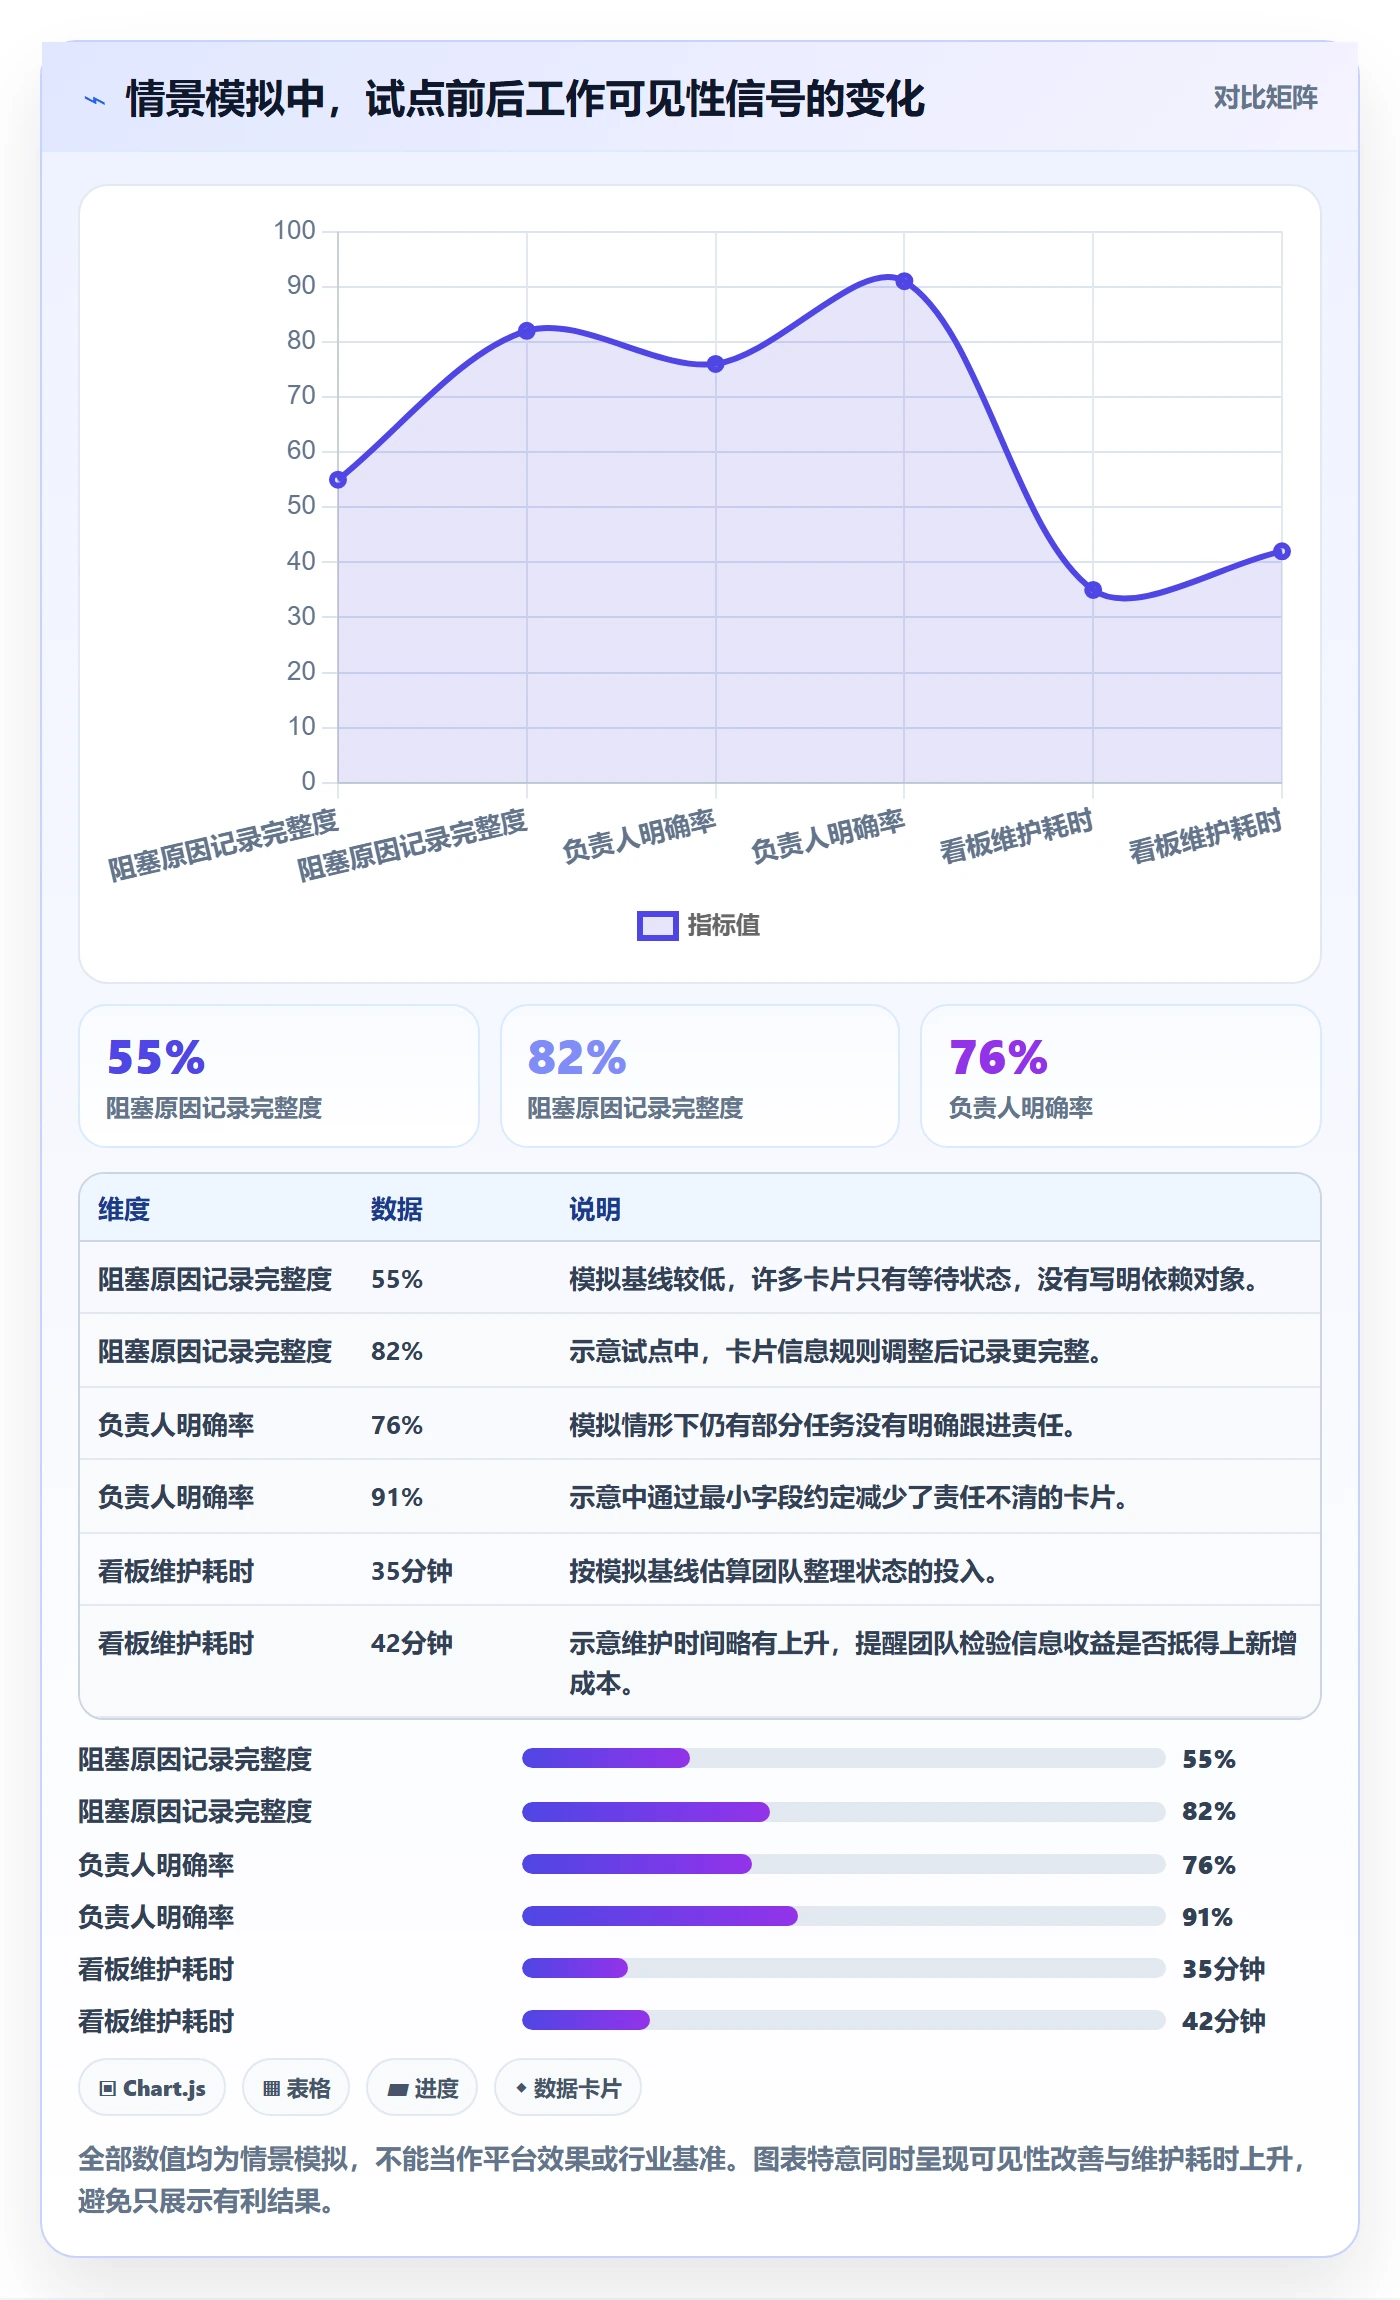Click the 55% cell in the table

tap(397, 1279)
